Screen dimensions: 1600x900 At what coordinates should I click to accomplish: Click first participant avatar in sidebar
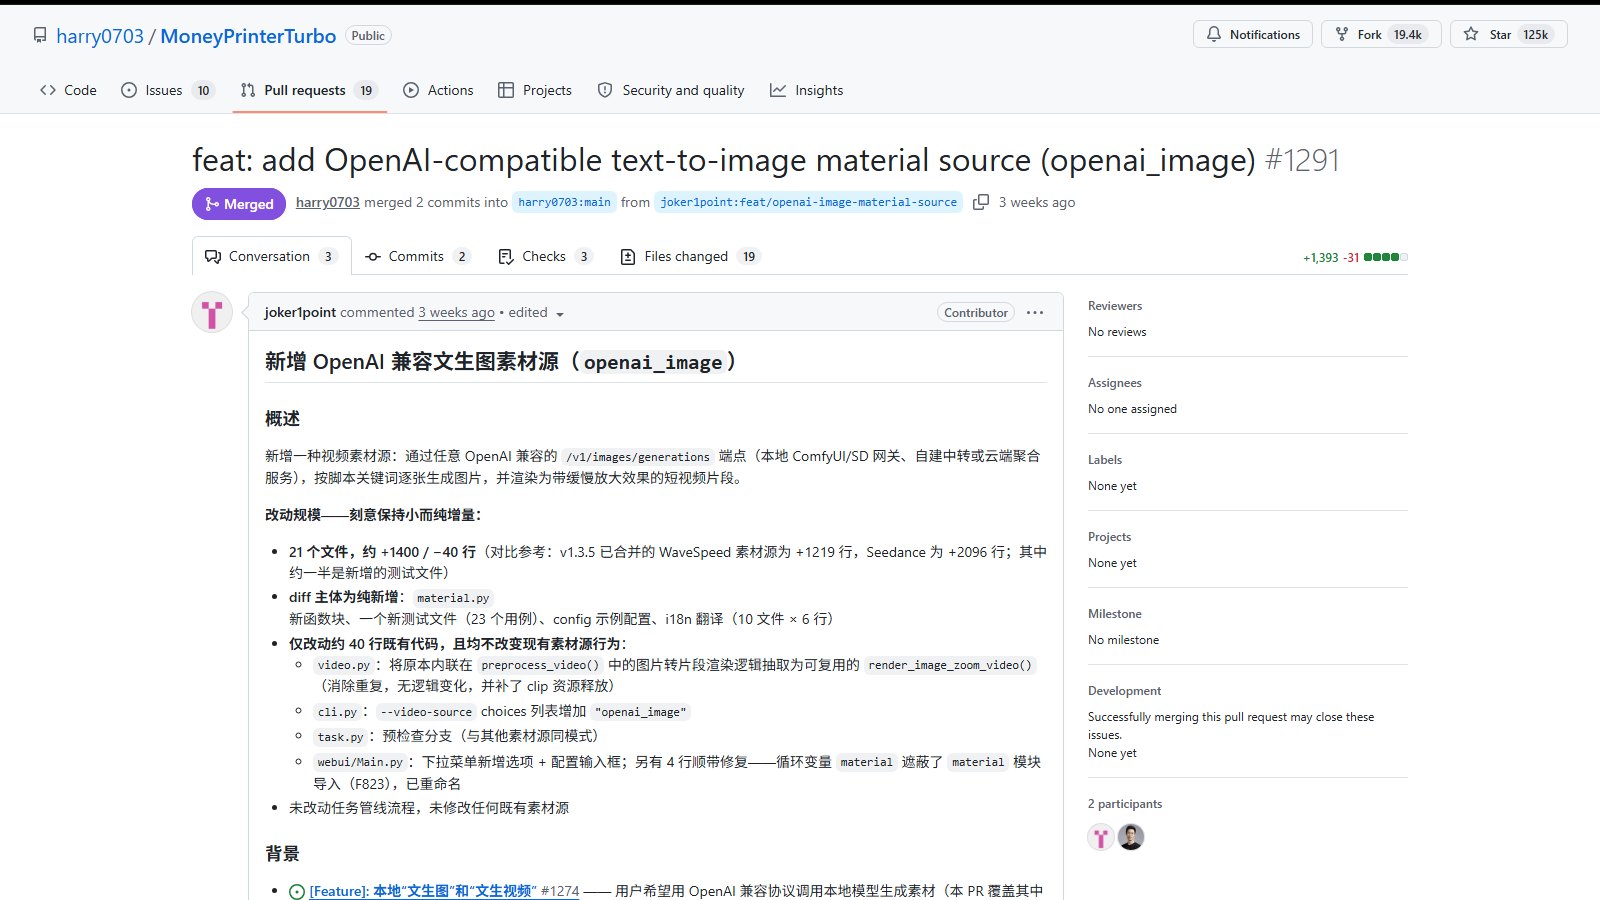[x=1101, y=837]
